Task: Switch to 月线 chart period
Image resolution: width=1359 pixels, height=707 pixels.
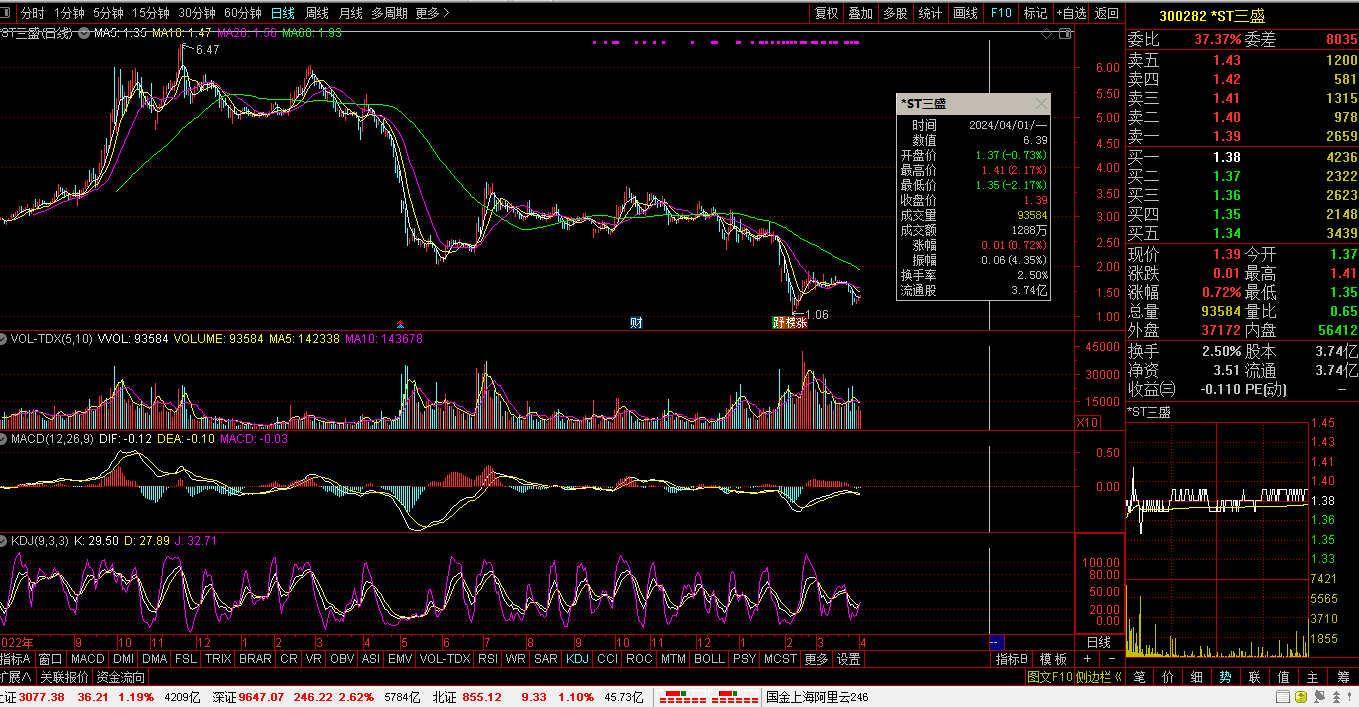Action: click(x=351, y=13)
